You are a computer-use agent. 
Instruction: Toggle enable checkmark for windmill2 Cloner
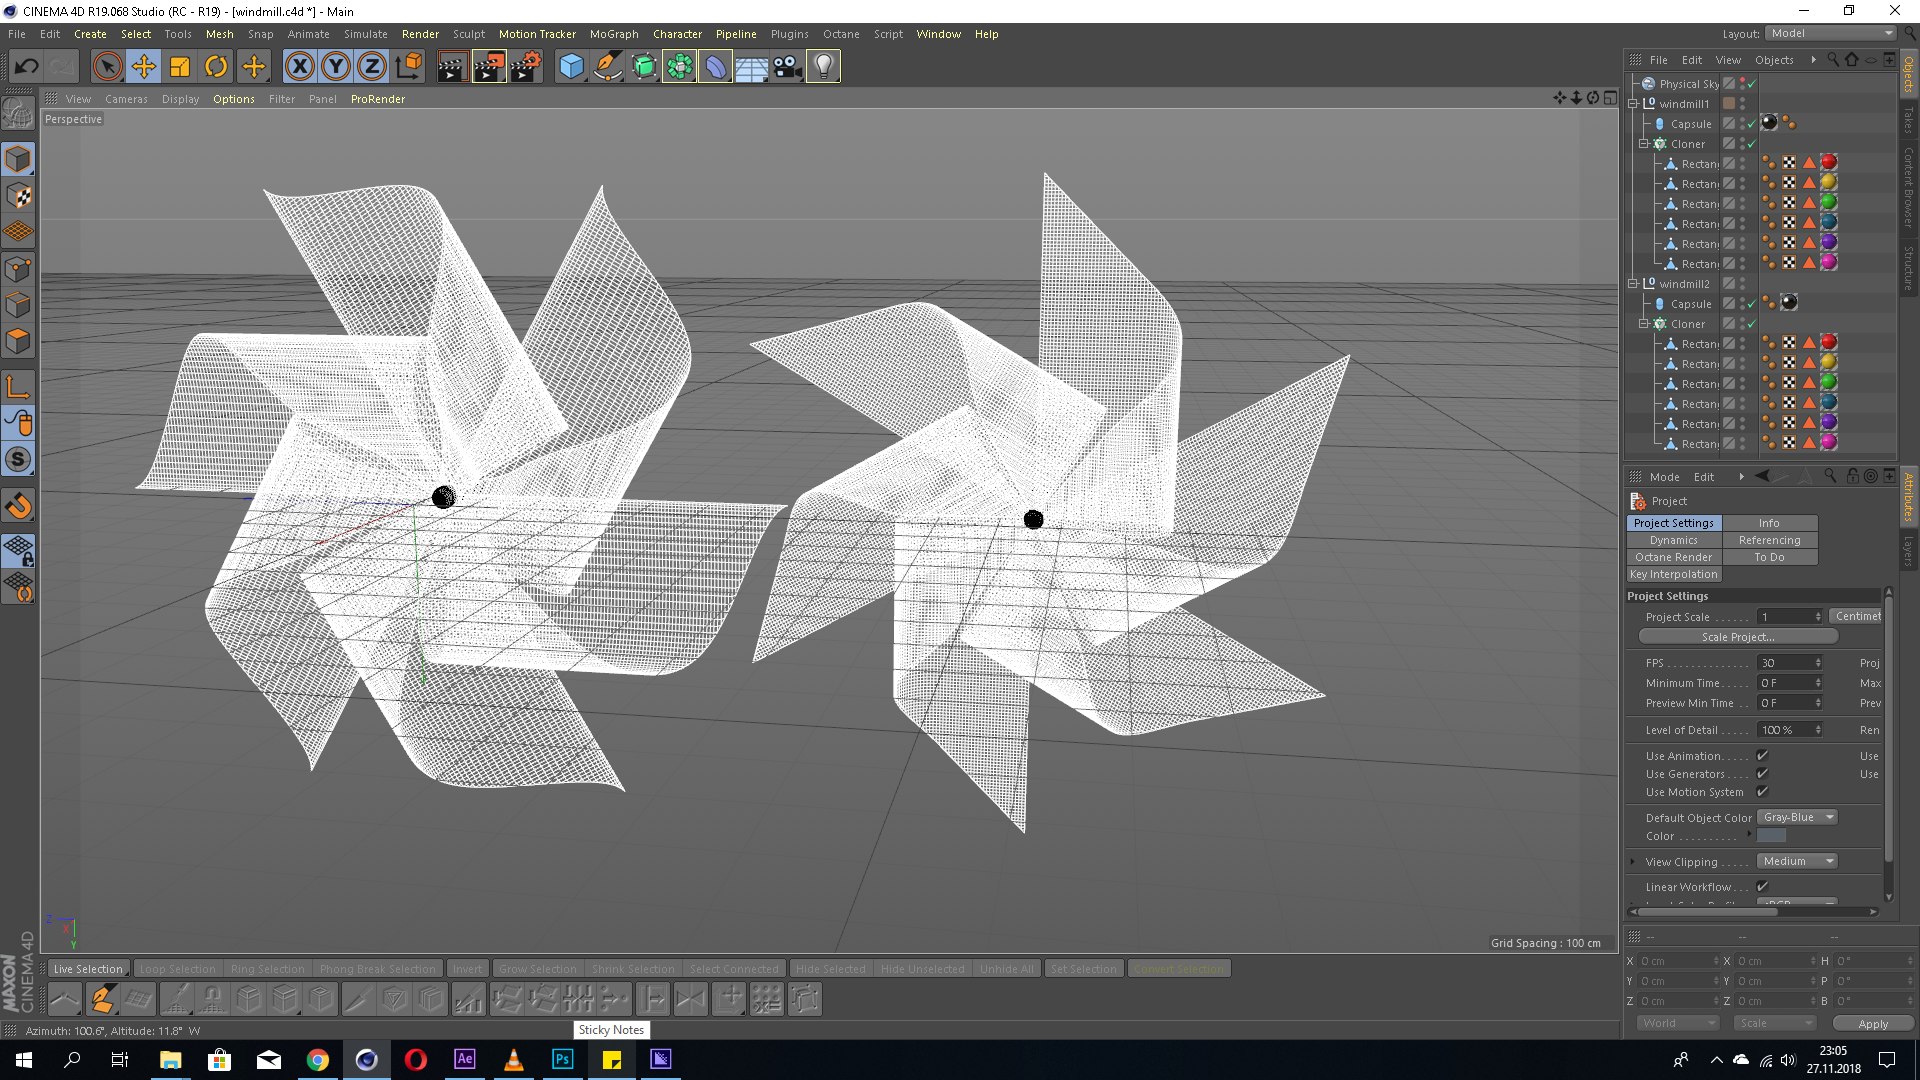tap(1751, 324)
